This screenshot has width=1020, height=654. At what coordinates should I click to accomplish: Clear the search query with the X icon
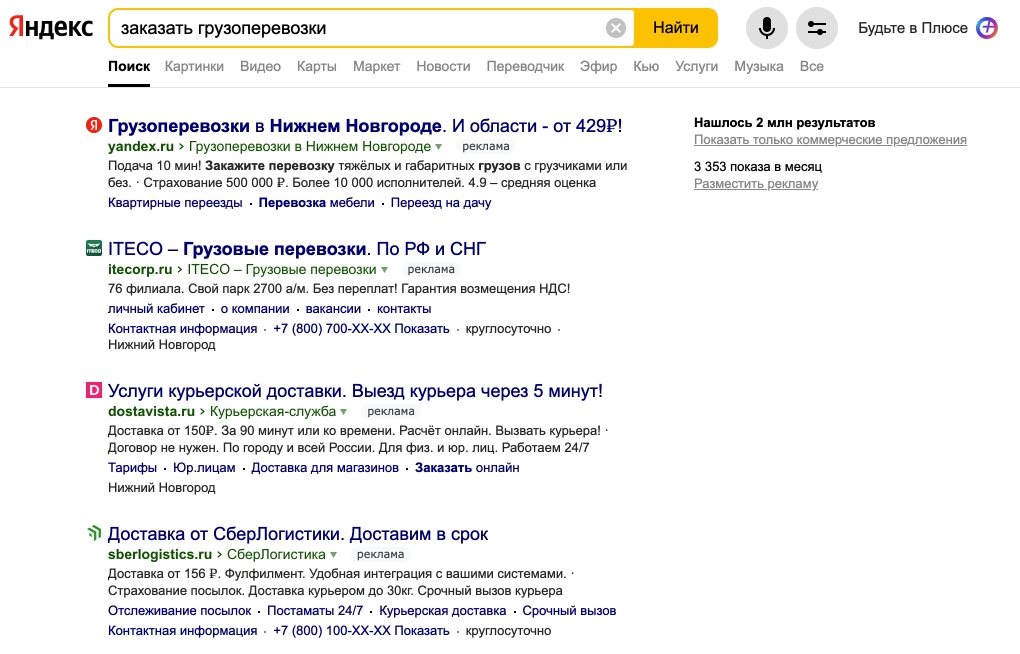pos(615,28)
